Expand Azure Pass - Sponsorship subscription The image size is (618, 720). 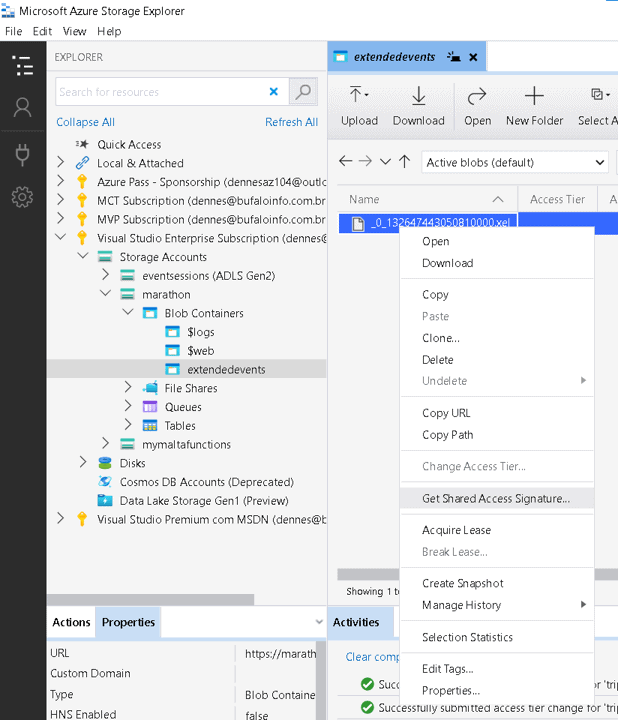point(60,181)
